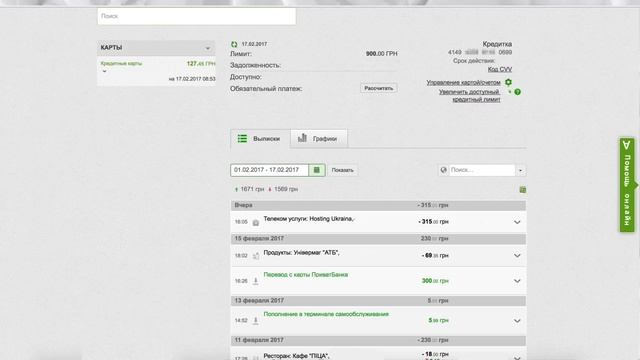This screenshot has height=360, width=640.
Task: Collapse the КАРТЫ panel arrow
Action: click(x=207, y=48)
